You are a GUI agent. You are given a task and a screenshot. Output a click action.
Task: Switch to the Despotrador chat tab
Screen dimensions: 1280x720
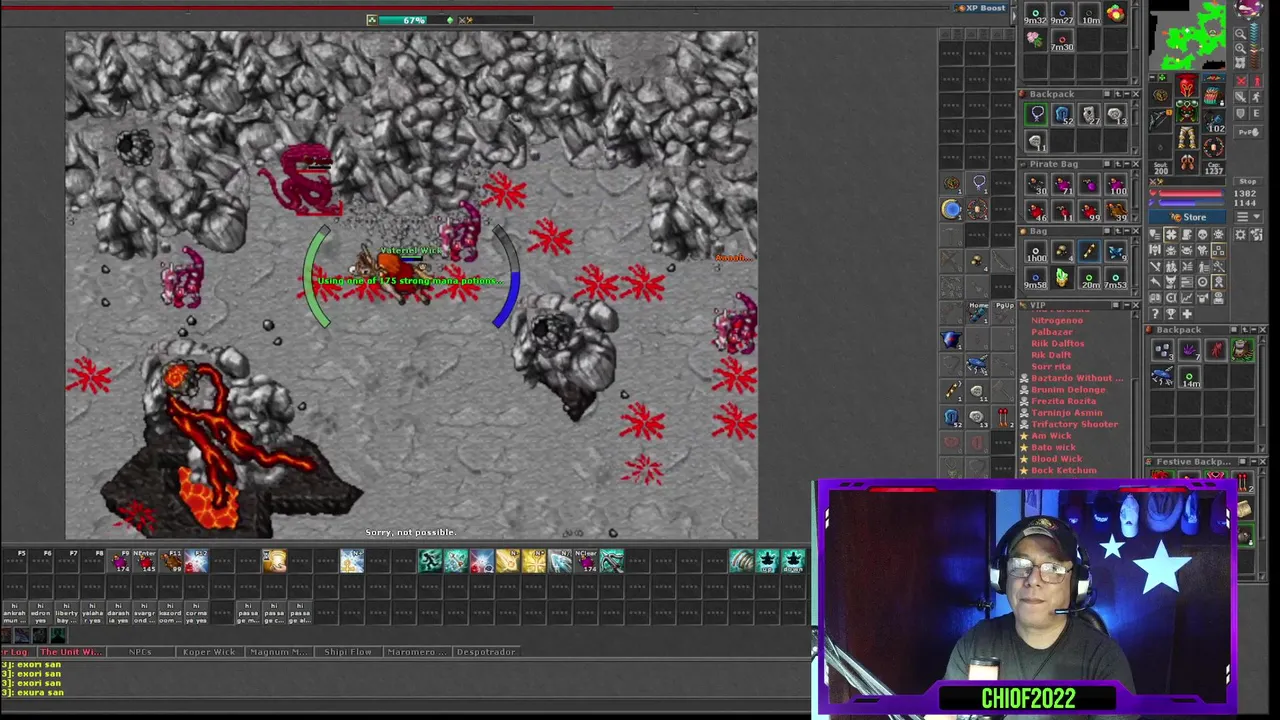pos(487,652)
